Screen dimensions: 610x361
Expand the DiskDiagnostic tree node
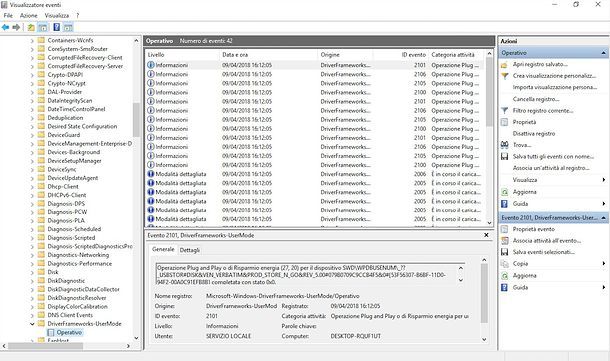pos(32,281)
